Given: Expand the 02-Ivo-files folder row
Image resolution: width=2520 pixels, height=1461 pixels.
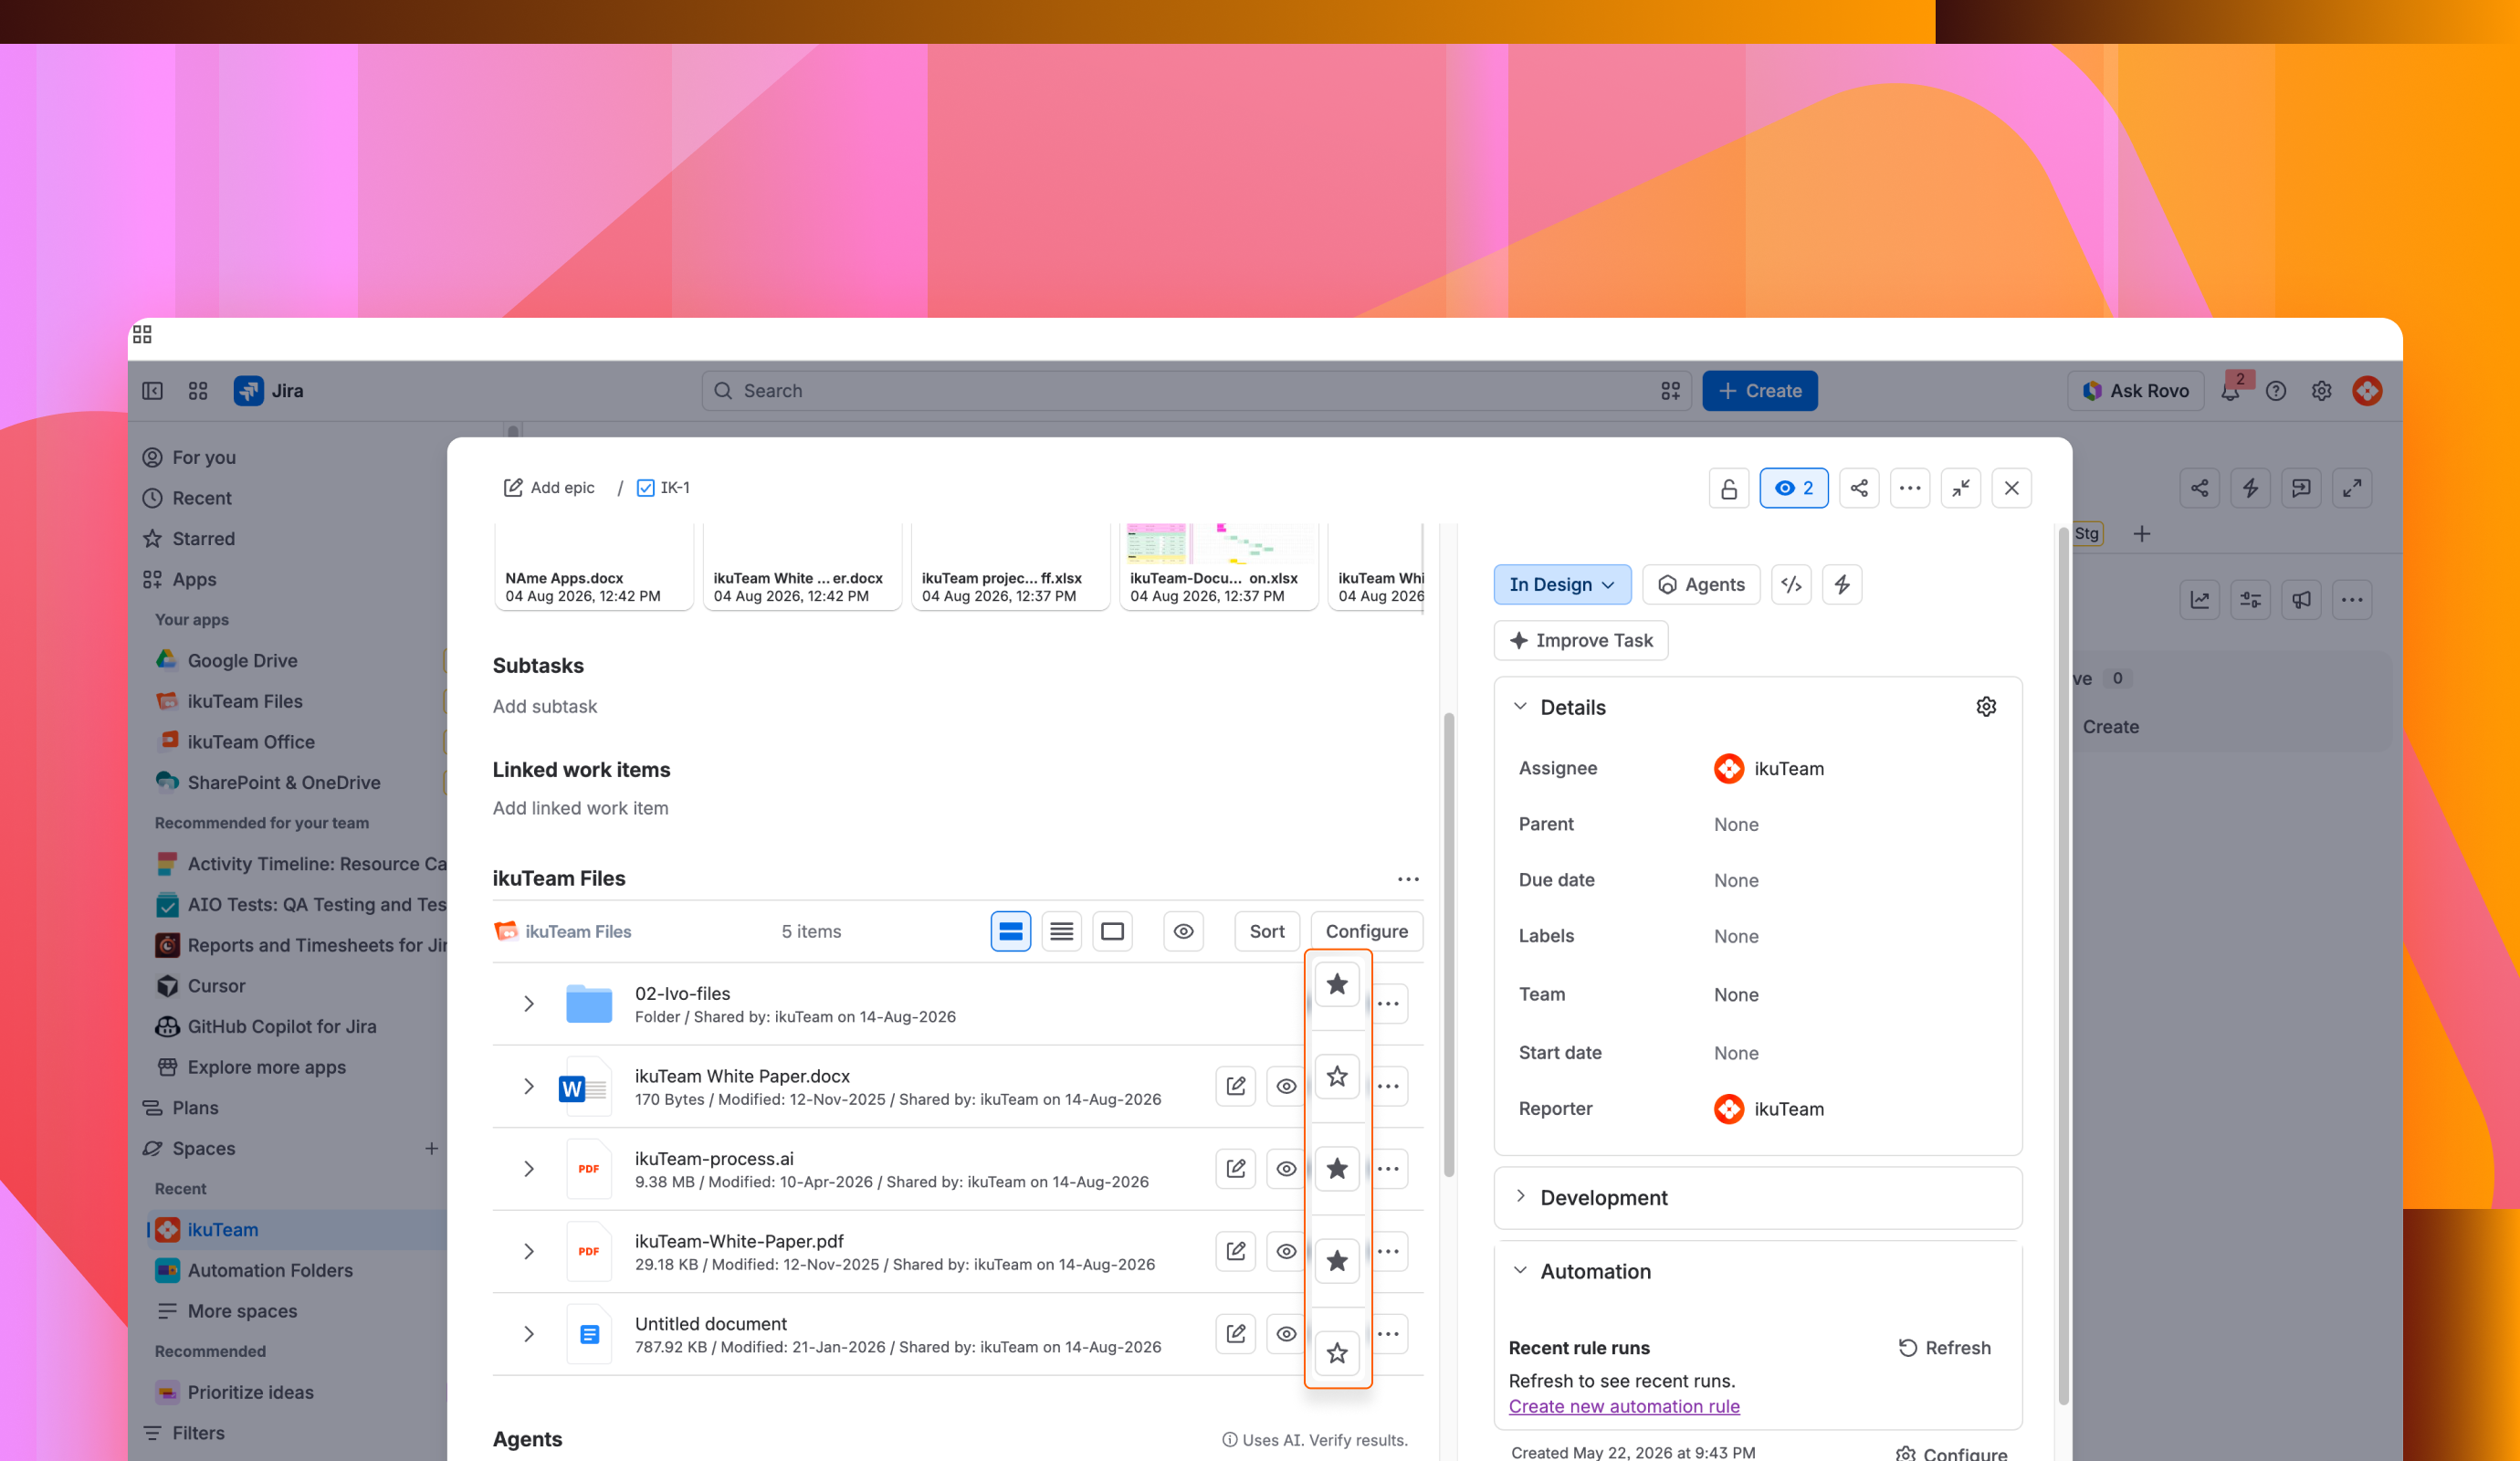Looking at the screenshot, I should pyautogui.click(x=529, y=1003).
